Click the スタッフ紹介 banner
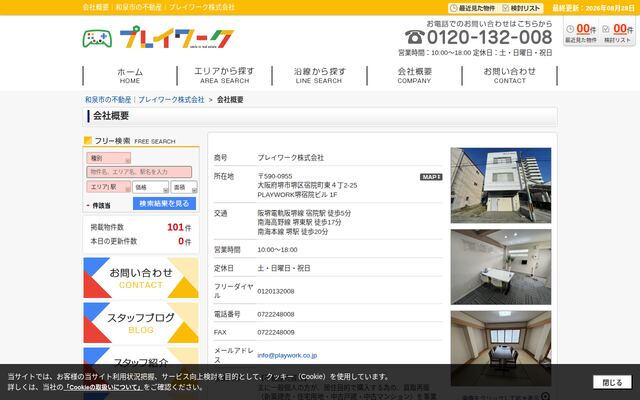 [x=141, y=356]
